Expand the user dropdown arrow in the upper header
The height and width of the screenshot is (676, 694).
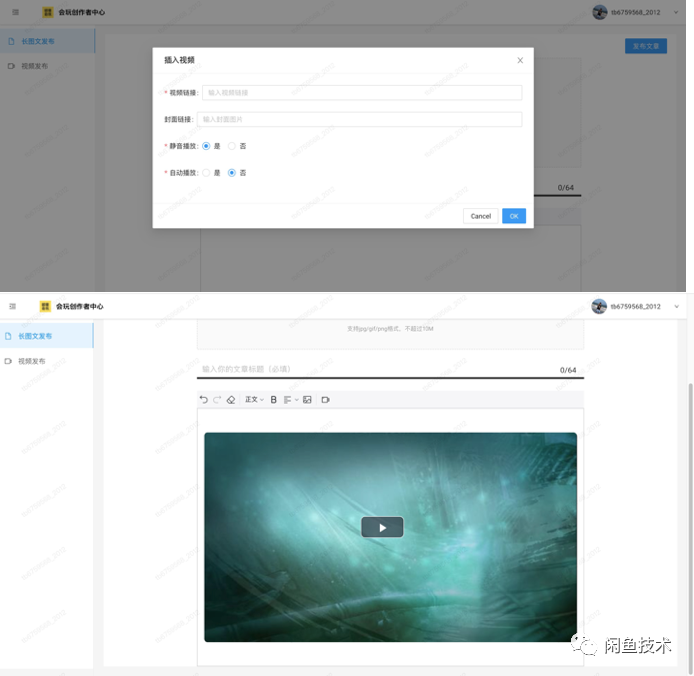click(x=676, y=12)
